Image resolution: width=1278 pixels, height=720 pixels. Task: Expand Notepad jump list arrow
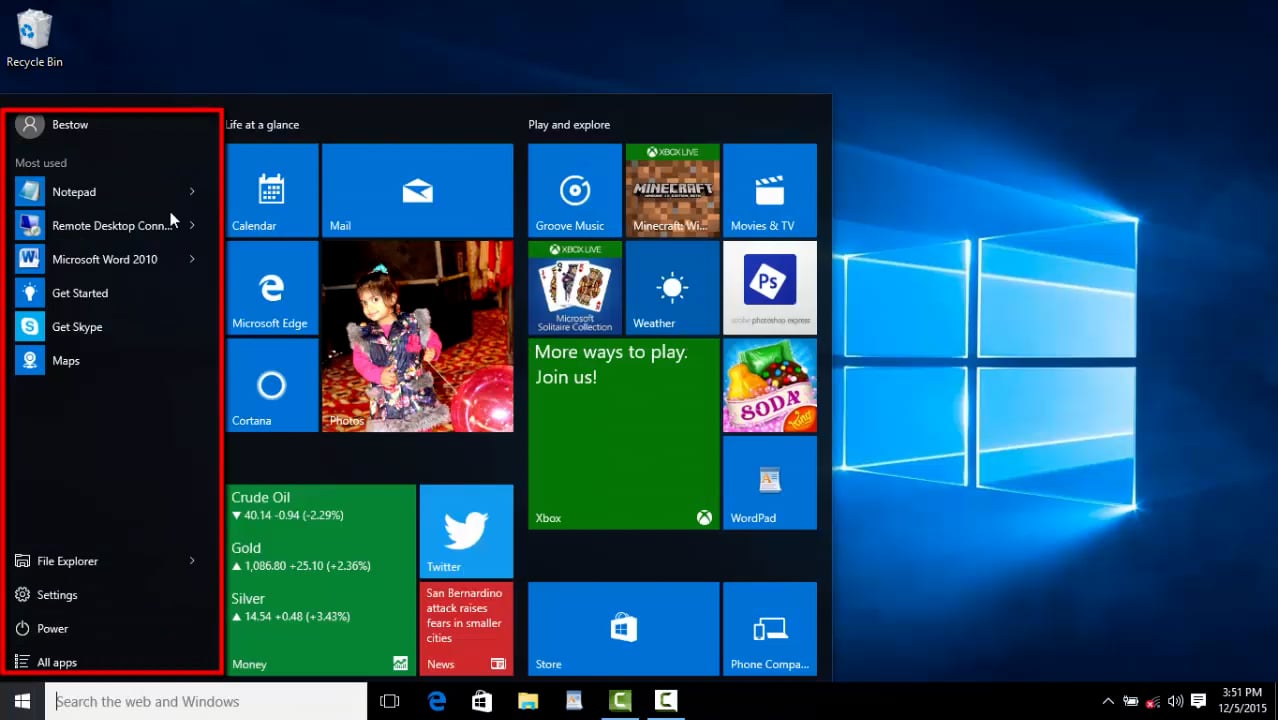tap(192, 192)
